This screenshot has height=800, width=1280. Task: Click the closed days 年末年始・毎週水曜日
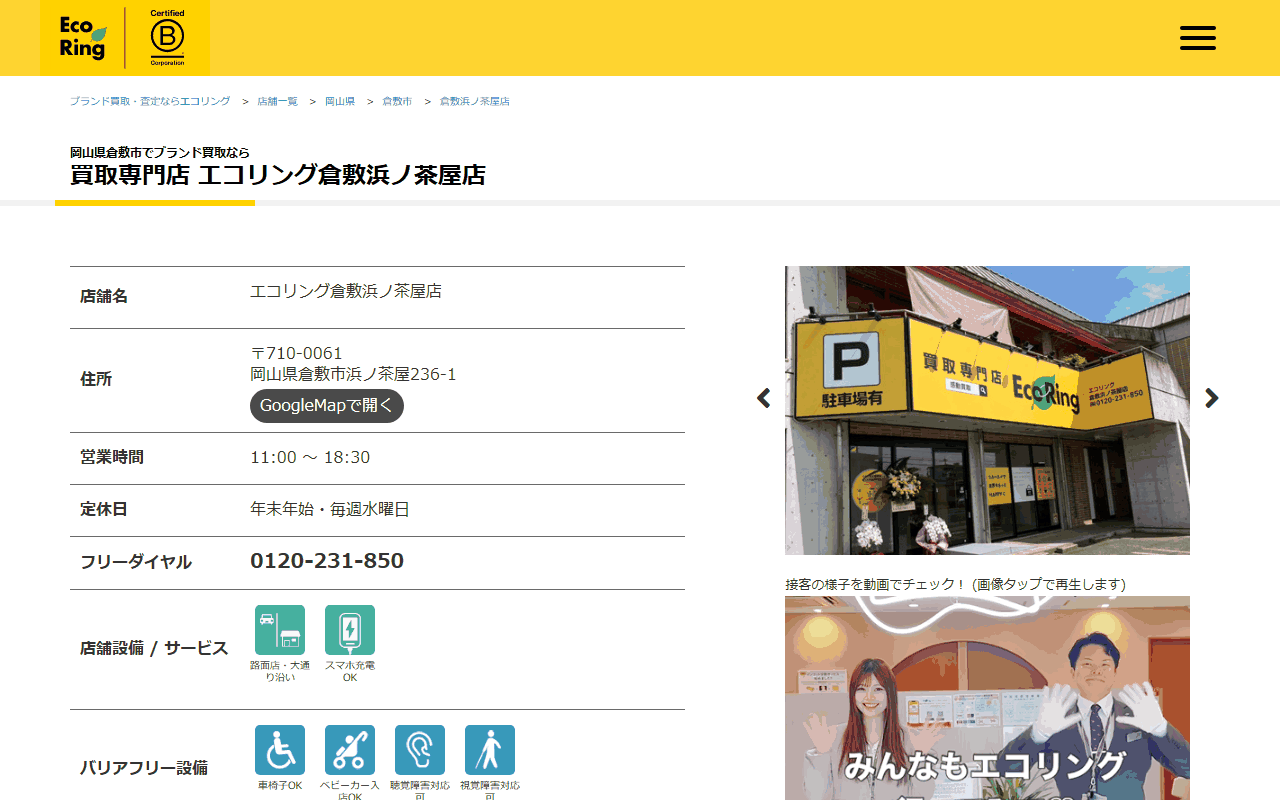click(x=330, y=509)
